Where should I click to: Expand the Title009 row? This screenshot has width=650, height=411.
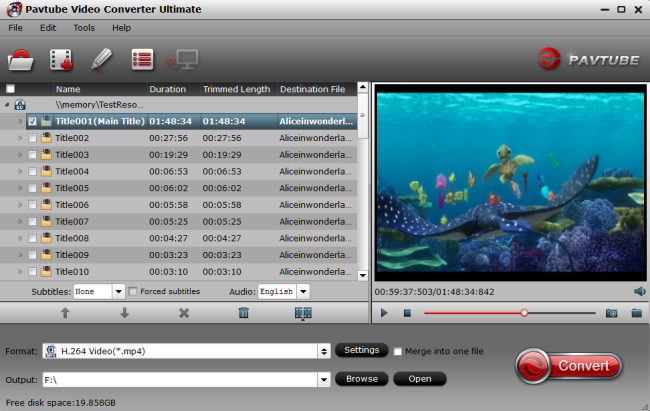click(x=20, y=255)
